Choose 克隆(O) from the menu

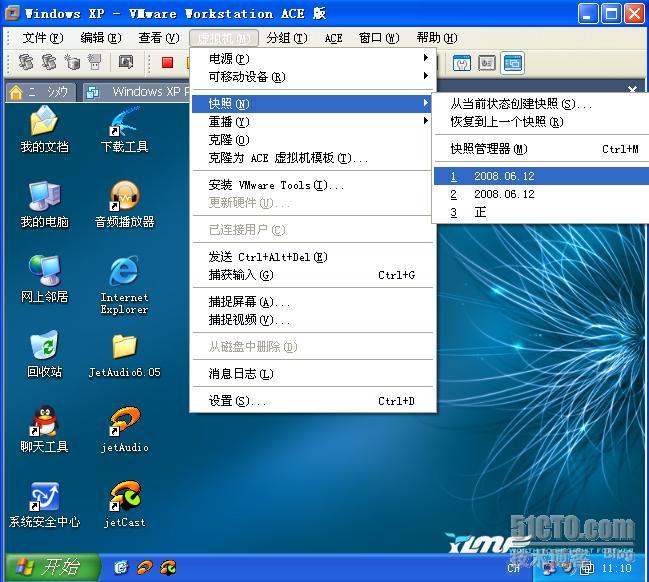[313, 140]
